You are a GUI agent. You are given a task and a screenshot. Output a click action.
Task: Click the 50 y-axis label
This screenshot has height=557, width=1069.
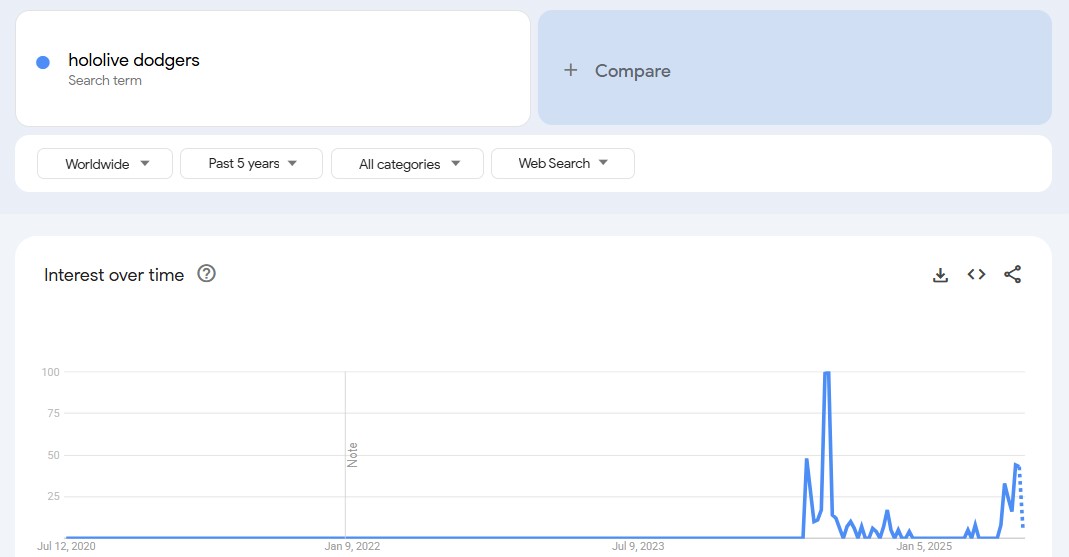coord(54,455)
